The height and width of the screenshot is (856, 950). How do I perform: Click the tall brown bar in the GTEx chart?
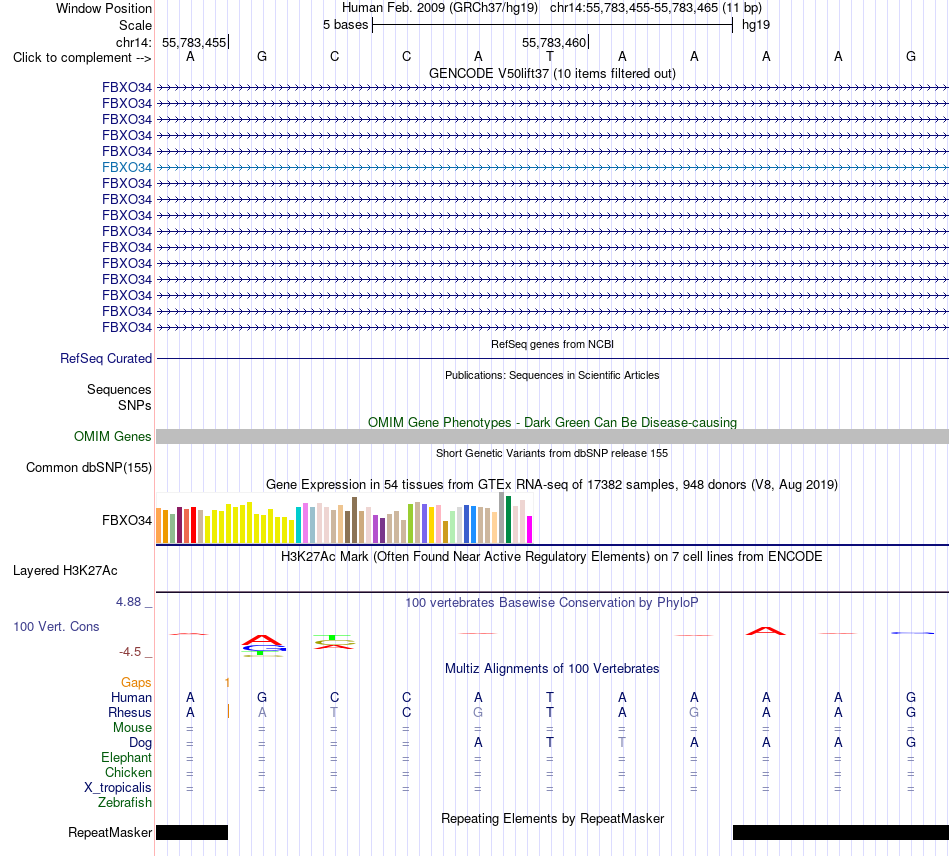pos(354,520)
